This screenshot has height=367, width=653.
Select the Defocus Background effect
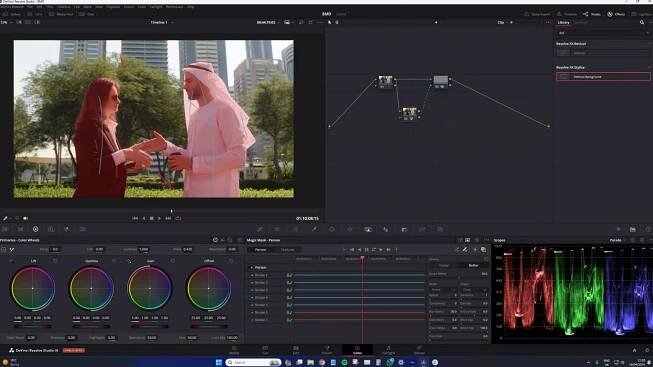click(603, 77)
